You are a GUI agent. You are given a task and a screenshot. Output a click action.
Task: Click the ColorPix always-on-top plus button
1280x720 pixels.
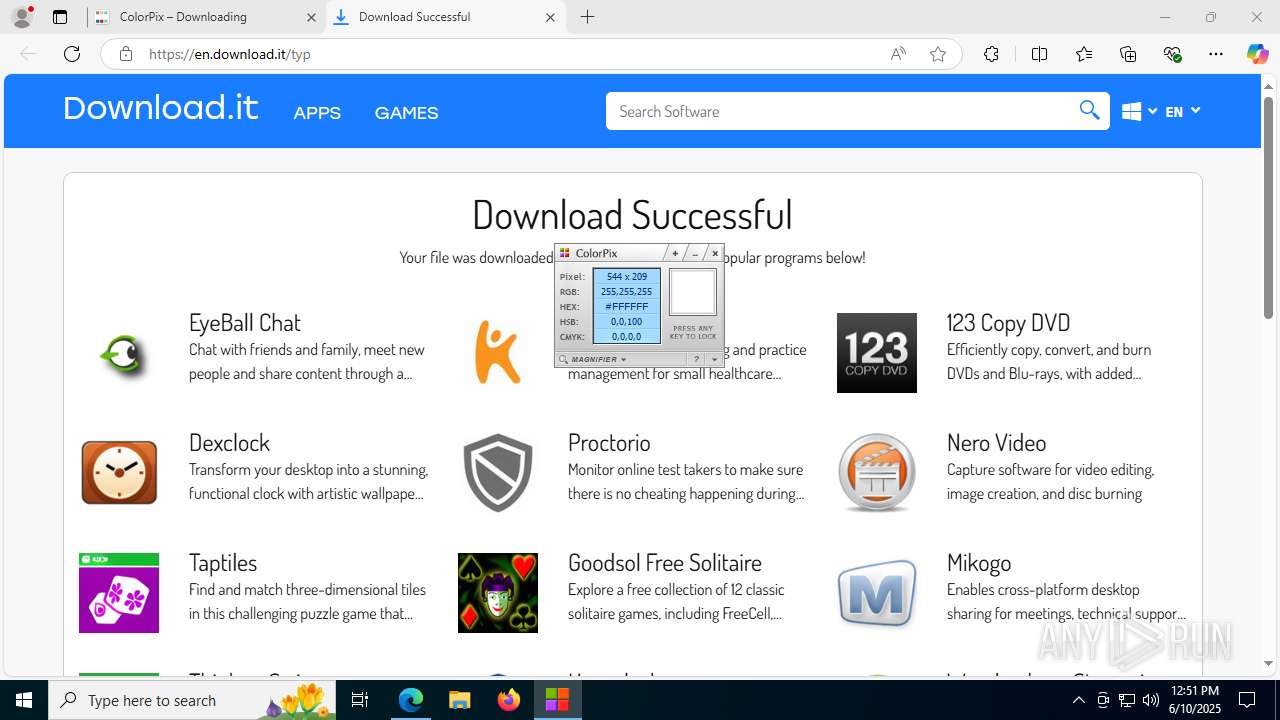tap(675, 254)
